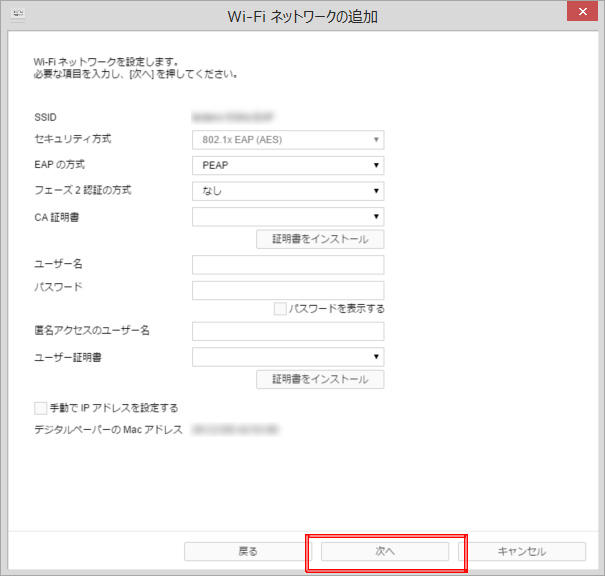This screenshot has height=576, width=605.
Task: Open the セキュリティ方式 dropdown
Action: click(287, 140)
